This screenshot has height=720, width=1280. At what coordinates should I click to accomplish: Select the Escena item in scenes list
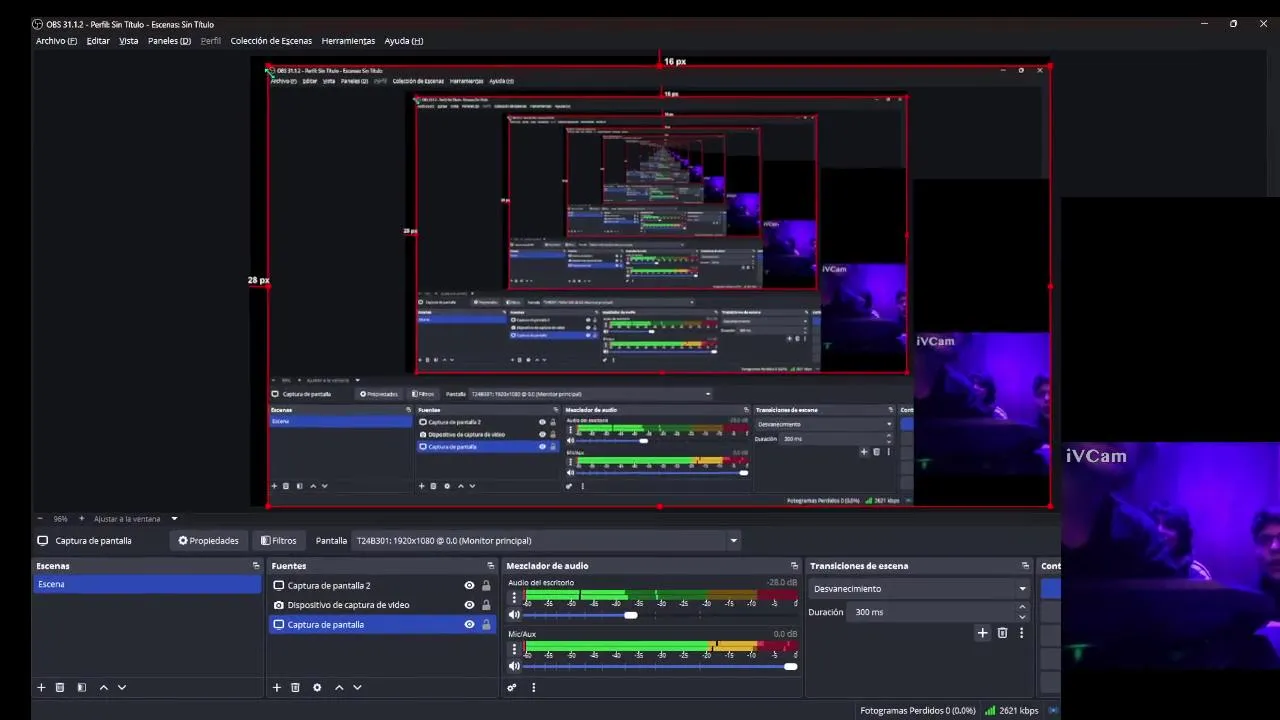click(x=147, y=584)
